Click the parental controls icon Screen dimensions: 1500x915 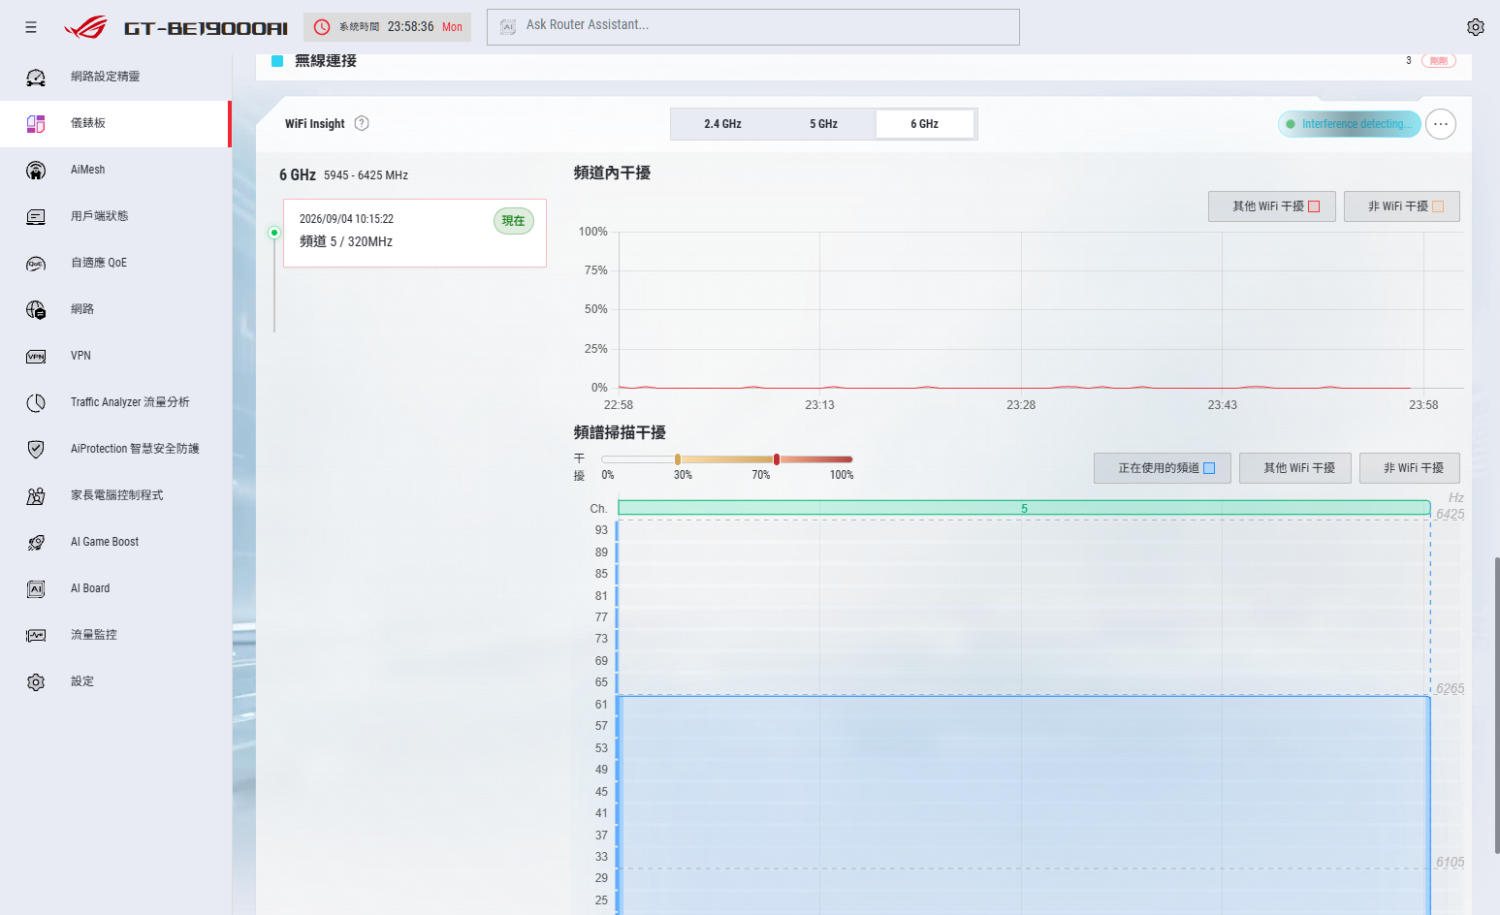coord(36,496)
